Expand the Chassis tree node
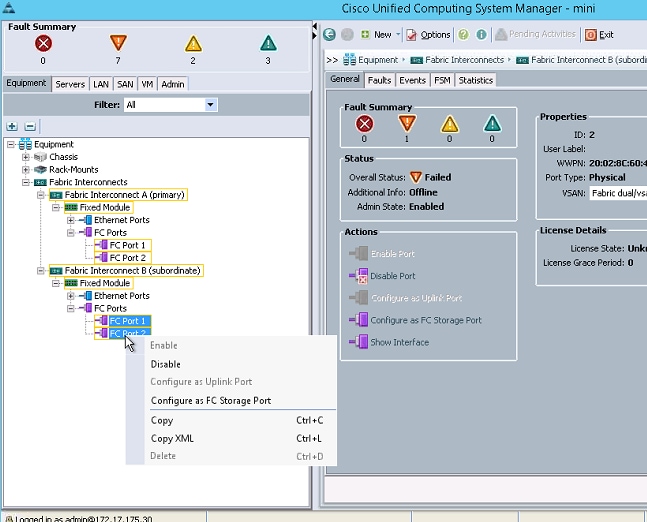The width and height of the screenshot is (647, 522). pos(26,157)
